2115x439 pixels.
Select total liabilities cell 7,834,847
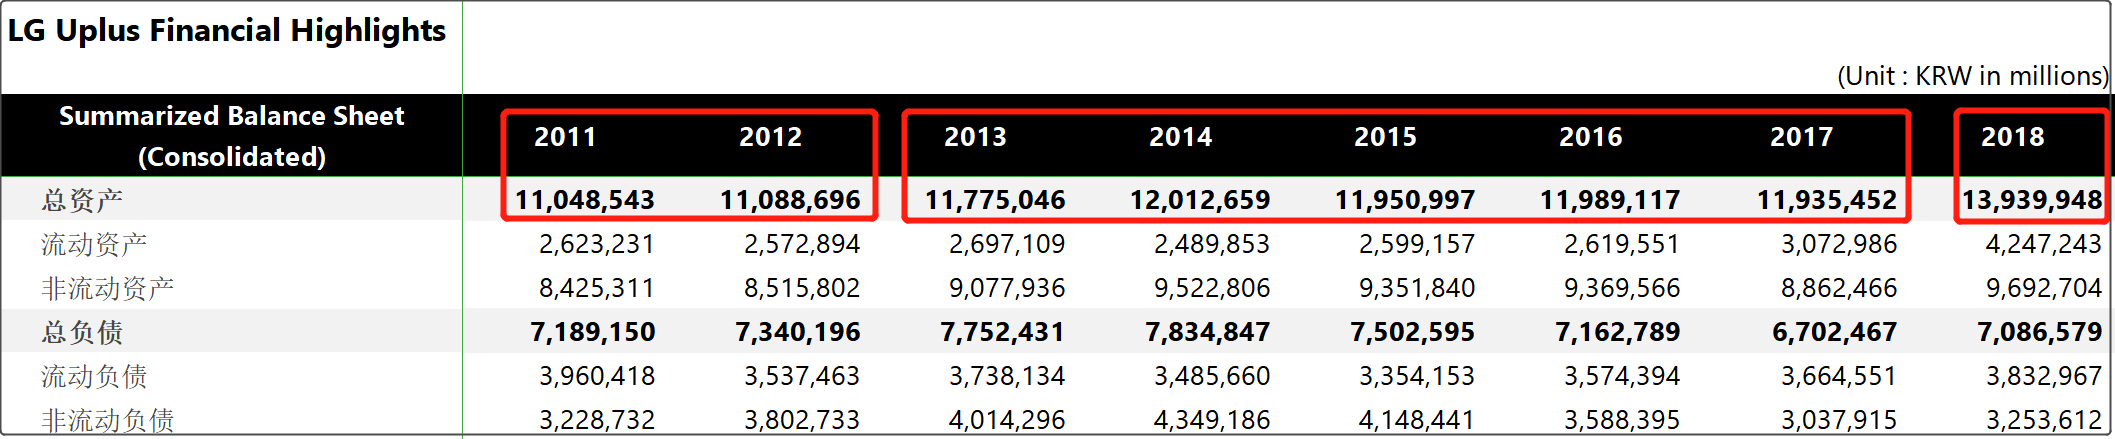(1208, 332)
